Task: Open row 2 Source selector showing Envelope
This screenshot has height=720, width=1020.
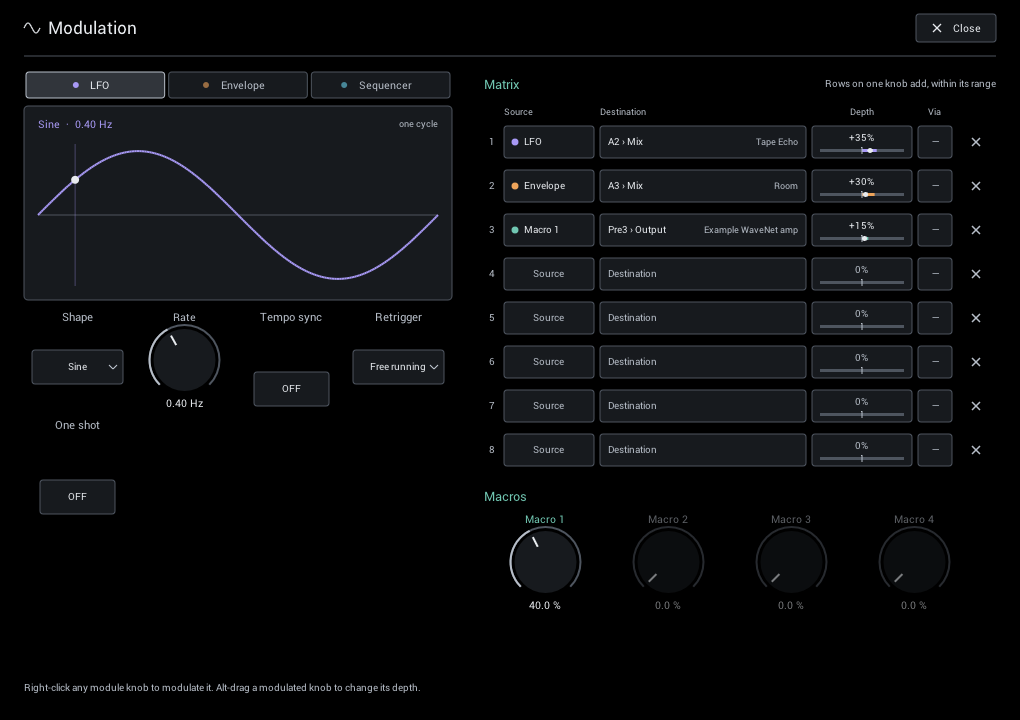Action: pos(548,186)
